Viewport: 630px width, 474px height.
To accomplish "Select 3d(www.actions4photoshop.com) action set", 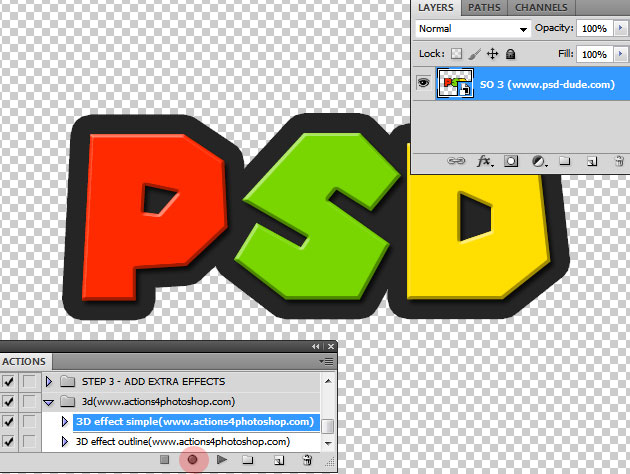I will (x=158, y=401).
